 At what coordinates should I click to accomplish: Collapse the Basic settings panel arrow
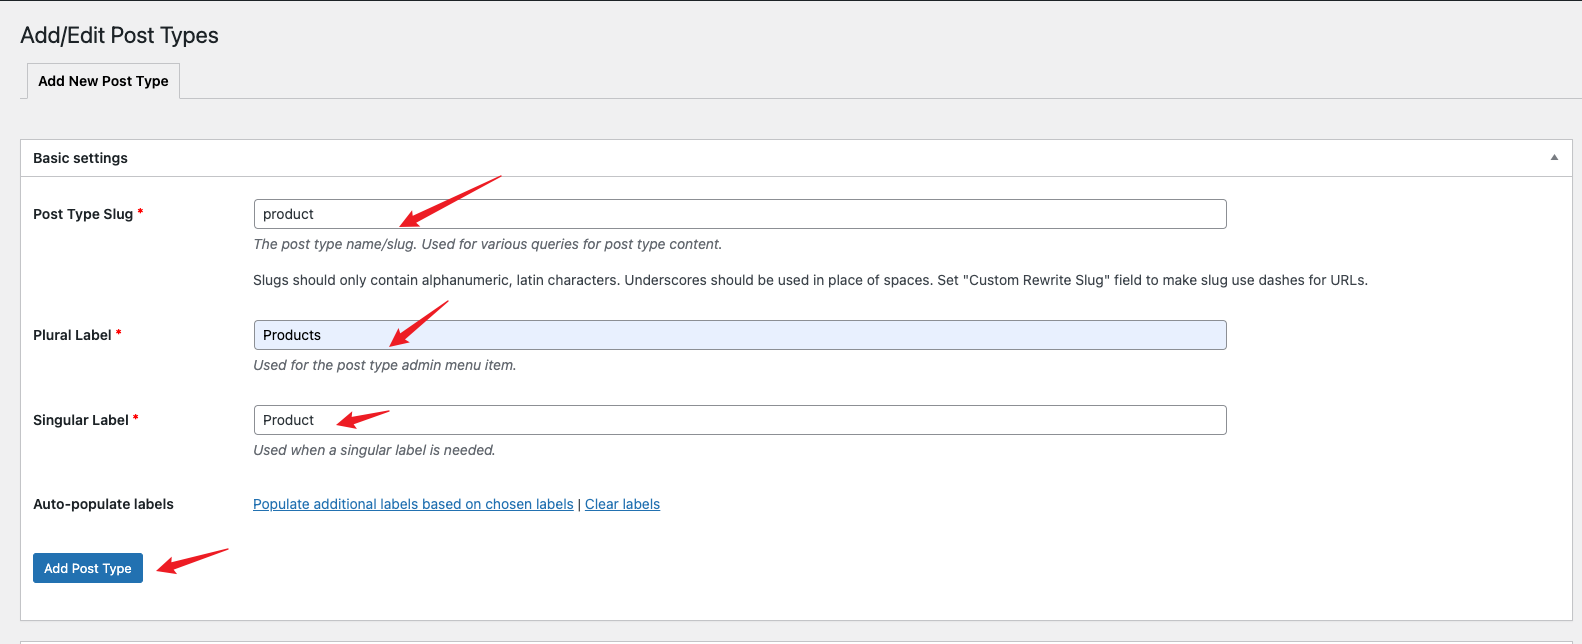1554,158
